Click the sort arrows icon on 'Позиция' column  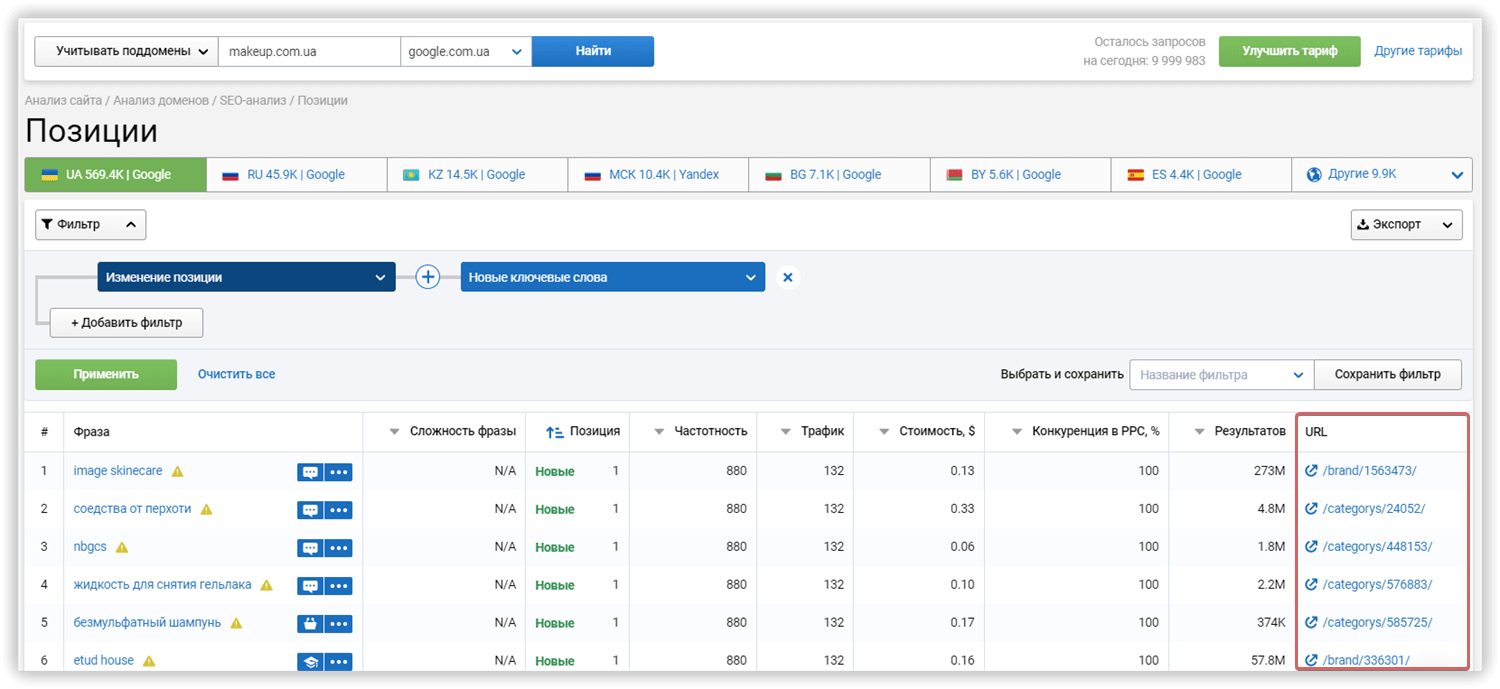pos(555,432)
